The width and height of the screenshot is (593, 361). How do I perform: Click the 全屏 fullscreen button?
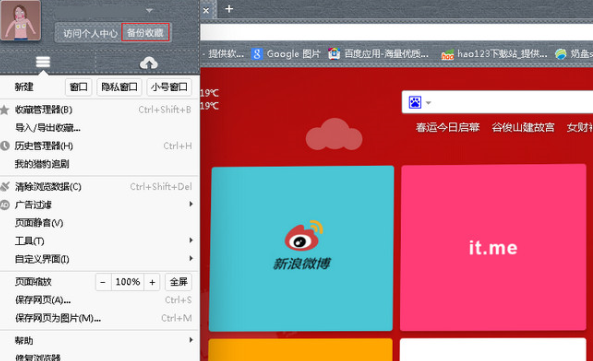(x=179, y=282)
